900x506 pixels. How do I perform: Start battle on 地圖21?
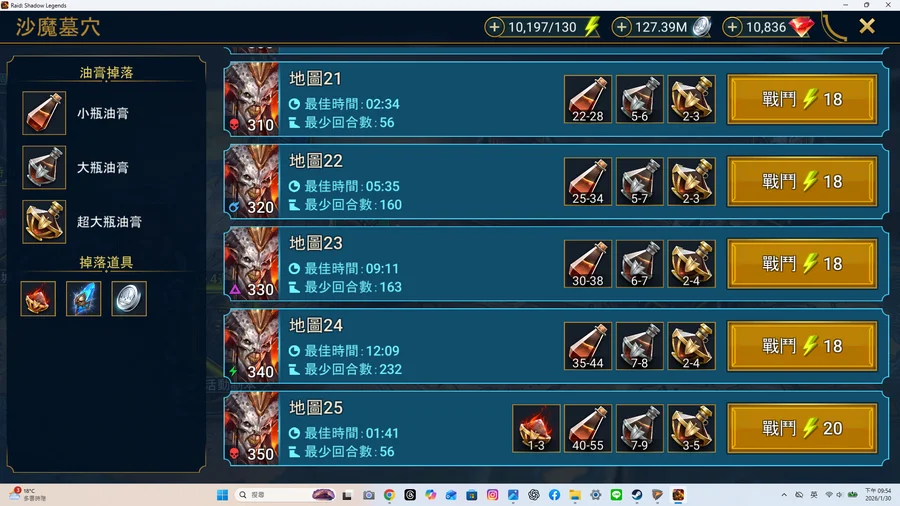click(802, 99)
